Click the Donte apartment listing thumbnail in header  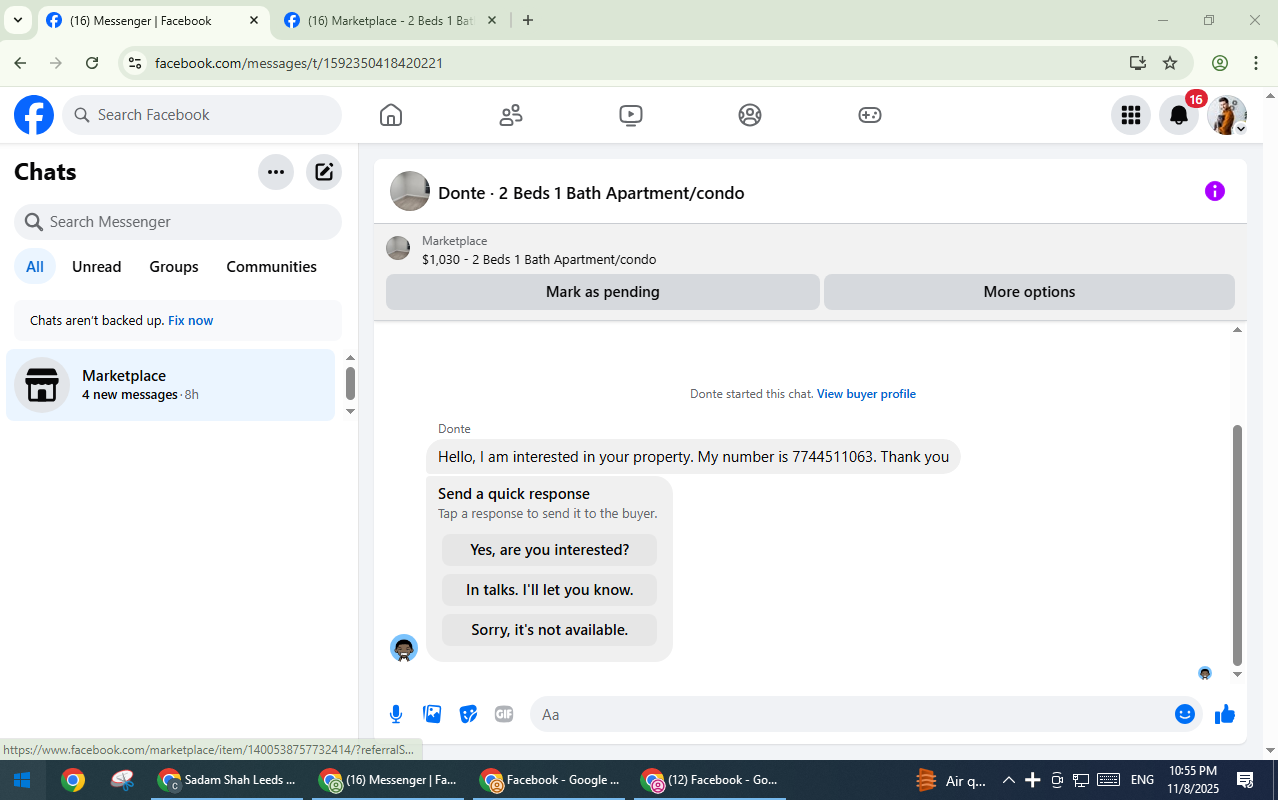(x=410, y=191)
